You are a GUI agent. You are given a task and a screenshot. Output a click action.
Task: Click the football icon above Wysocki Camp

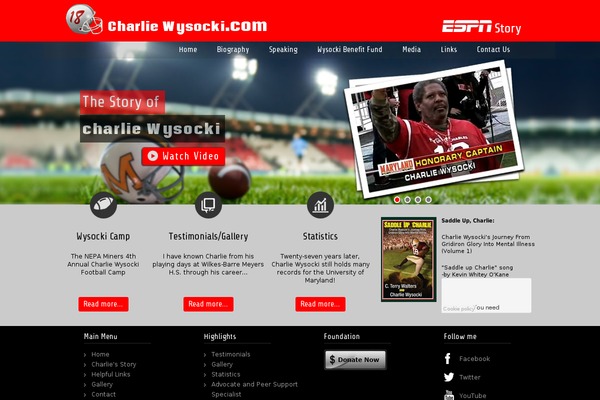(x=103, y=205)
